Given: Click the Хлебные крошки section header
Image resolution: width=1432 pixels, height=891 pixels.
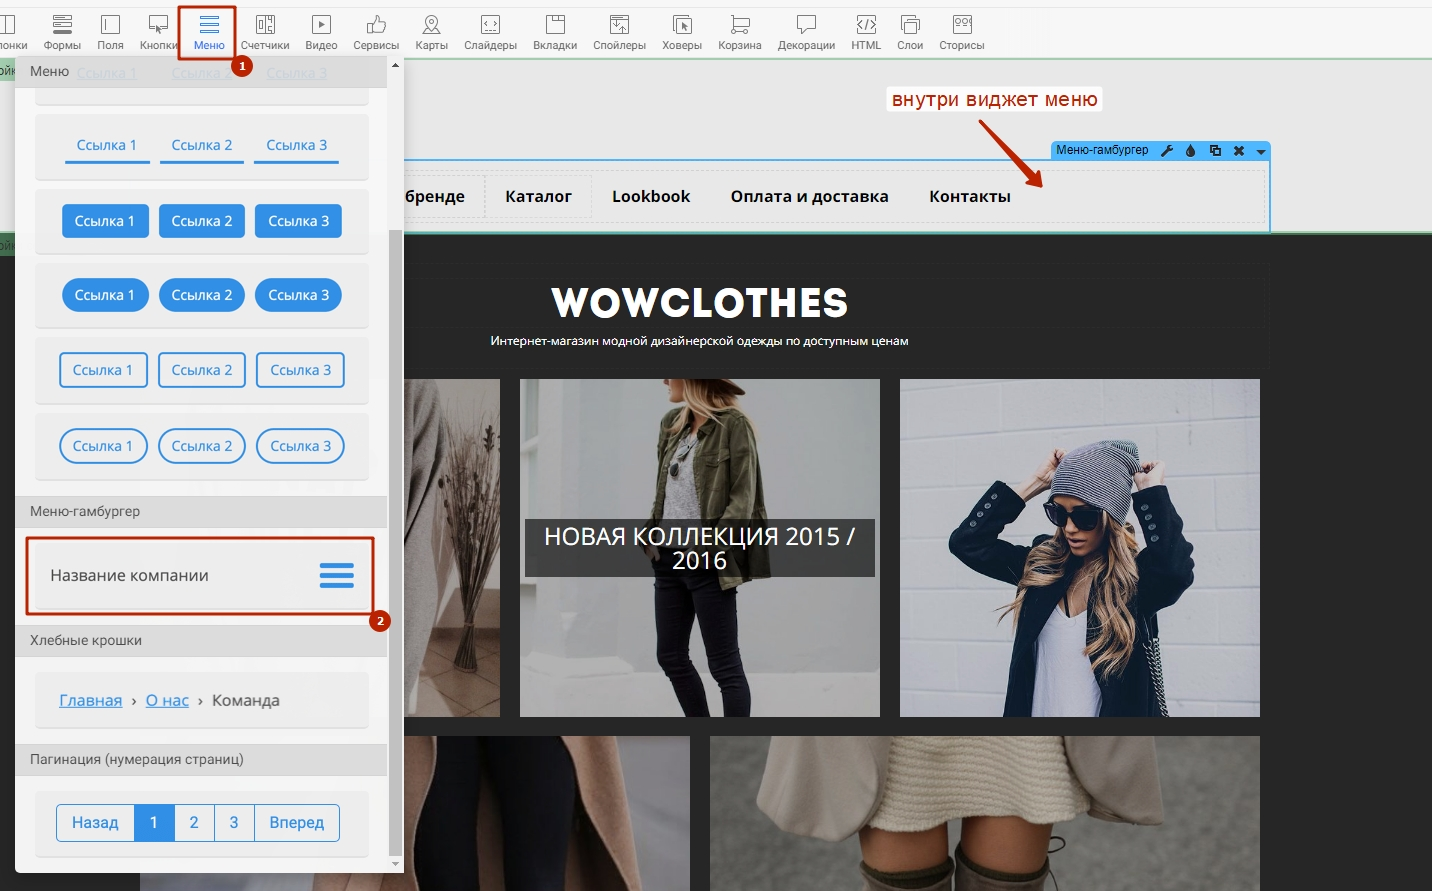Looking at the screenshot, I should [x=201, y=641].
